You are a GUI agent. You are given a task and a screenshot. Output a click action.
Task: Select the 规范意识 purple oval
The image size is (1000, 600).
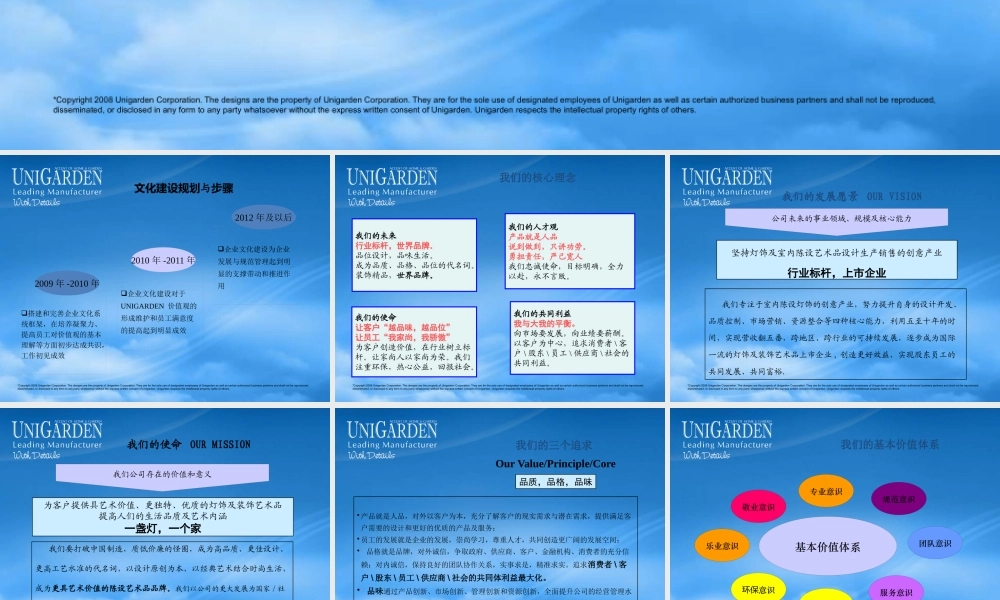[x=899, y=499]
